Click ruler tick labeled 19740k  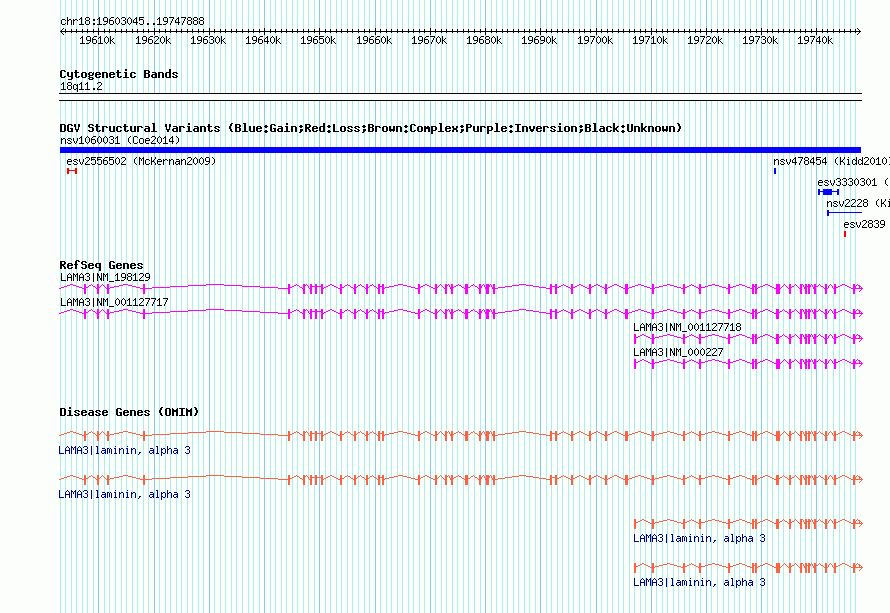[x=815, y=40]
